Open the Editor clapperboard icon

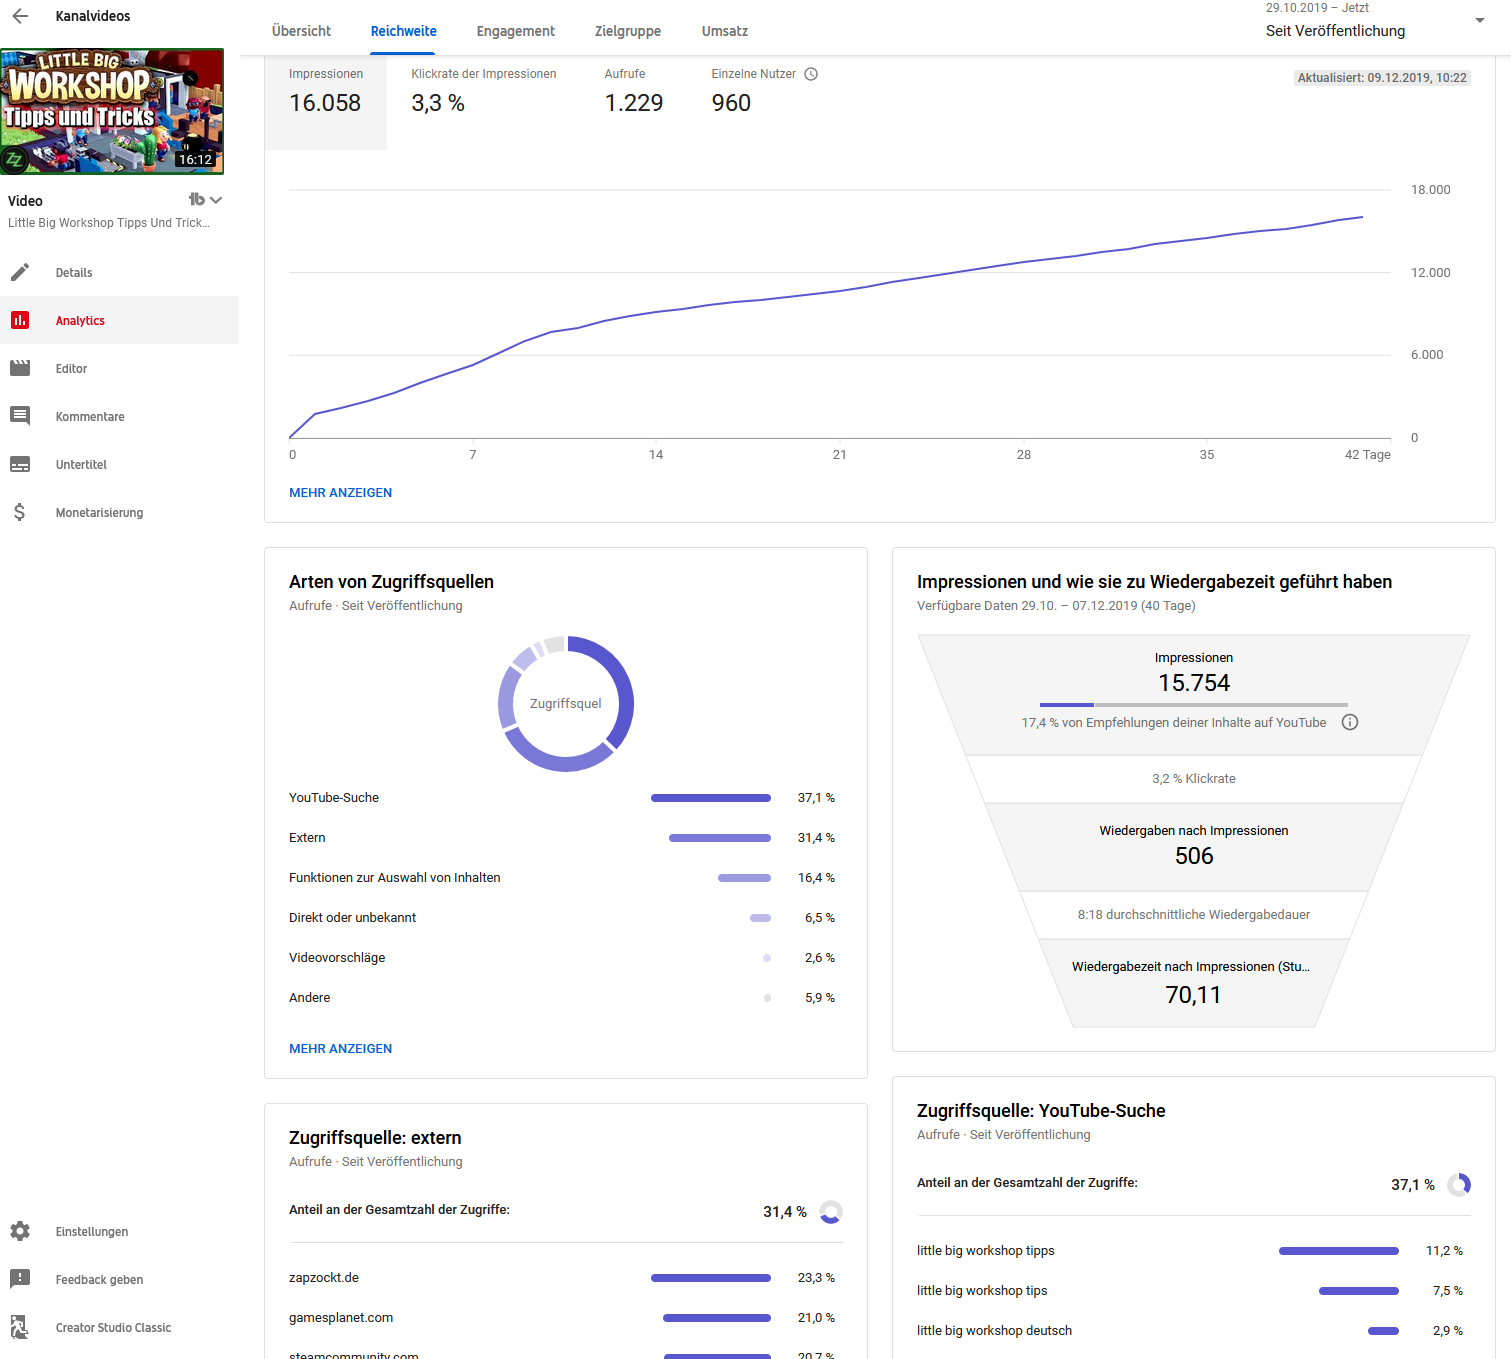[x=20, y=368]
